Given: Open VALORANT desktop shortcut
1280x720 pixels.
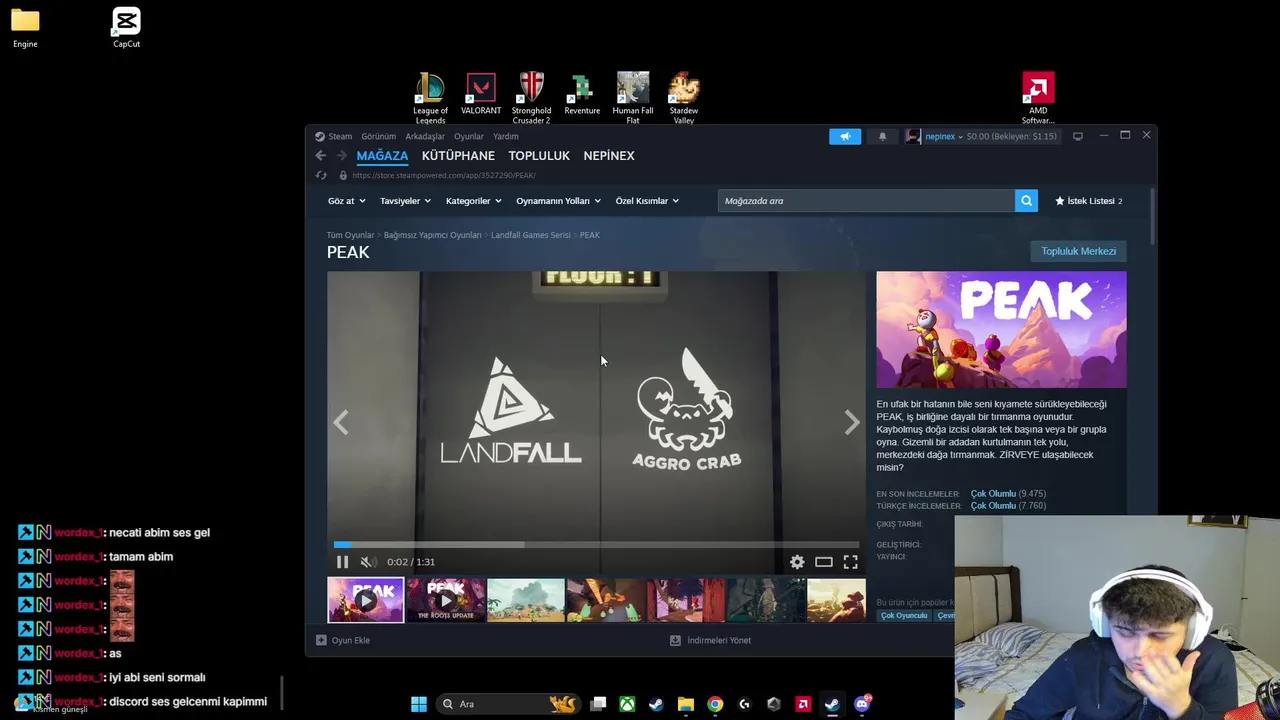Looking at the screenshot, I should tap(481, 94).
